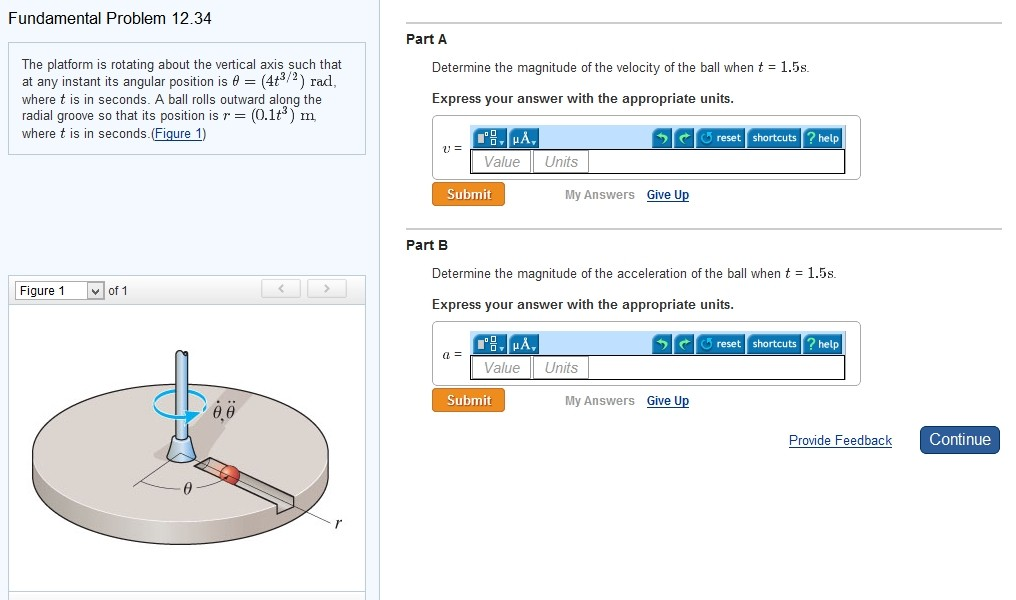Expand the Figure 1 selector dropdown
The image size is (1016, 600).
tap(96, 291)
